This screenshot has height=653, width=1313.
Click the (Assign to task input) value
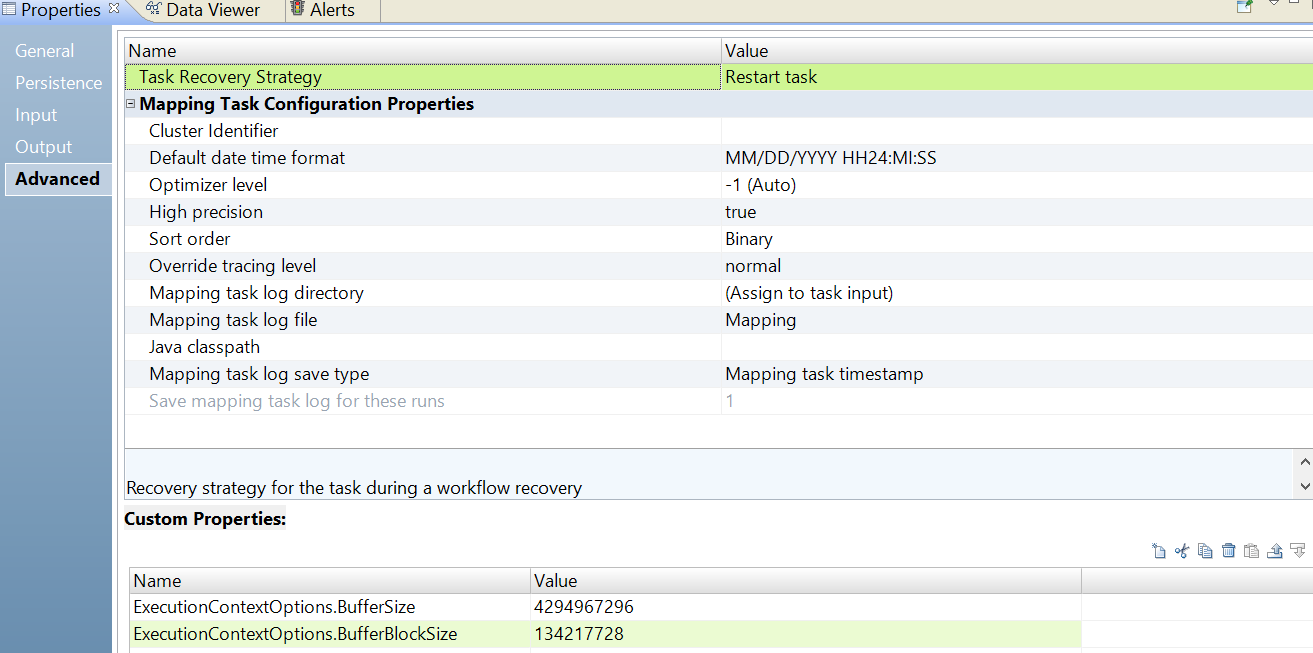[1017, 293]
